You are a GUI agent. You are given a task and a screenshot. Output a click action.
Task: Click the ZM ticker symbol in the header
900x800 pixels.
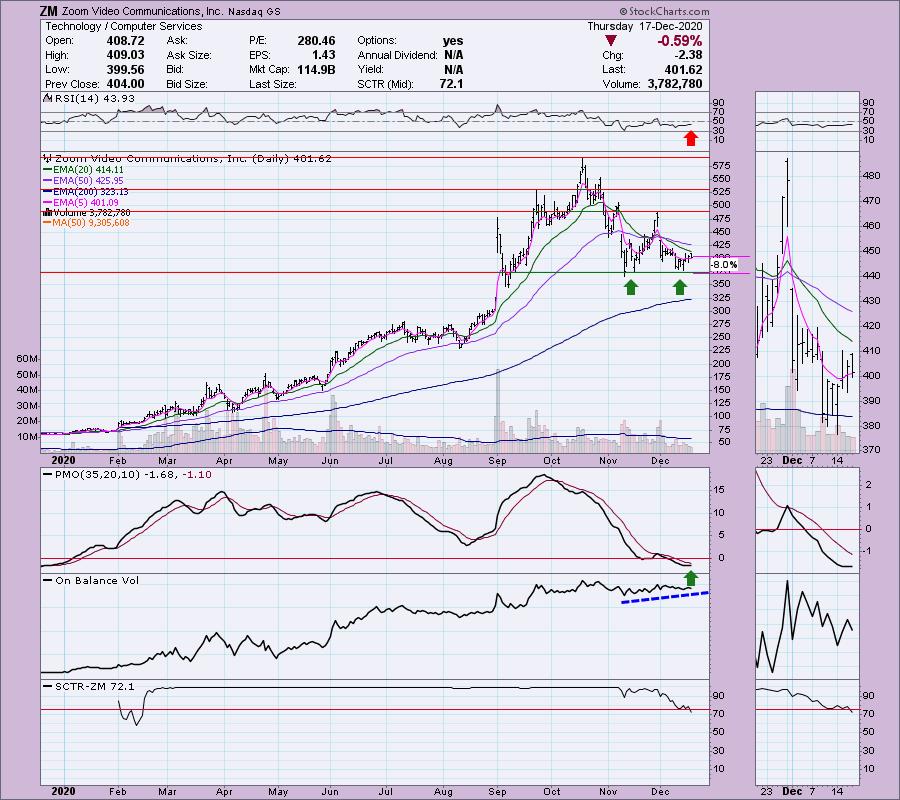[48, 11]
